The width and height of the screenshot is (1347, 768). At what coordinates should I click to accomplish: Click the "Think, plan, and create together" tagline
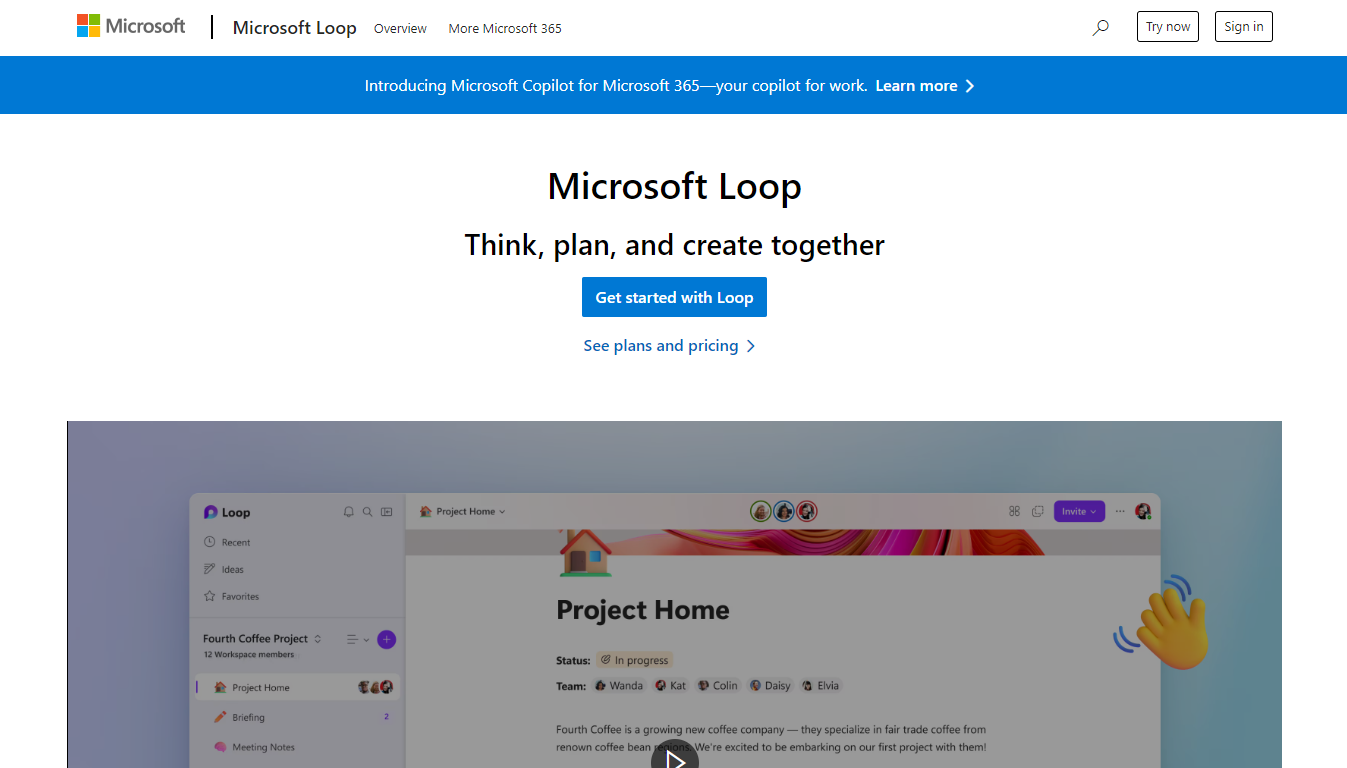[x=675, y=245]
